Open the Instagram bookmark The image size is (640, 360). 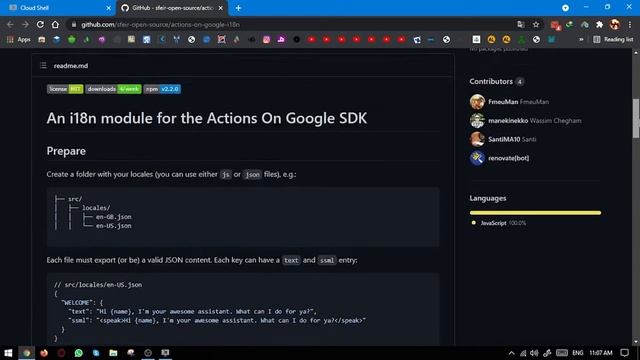pos(267,40)
